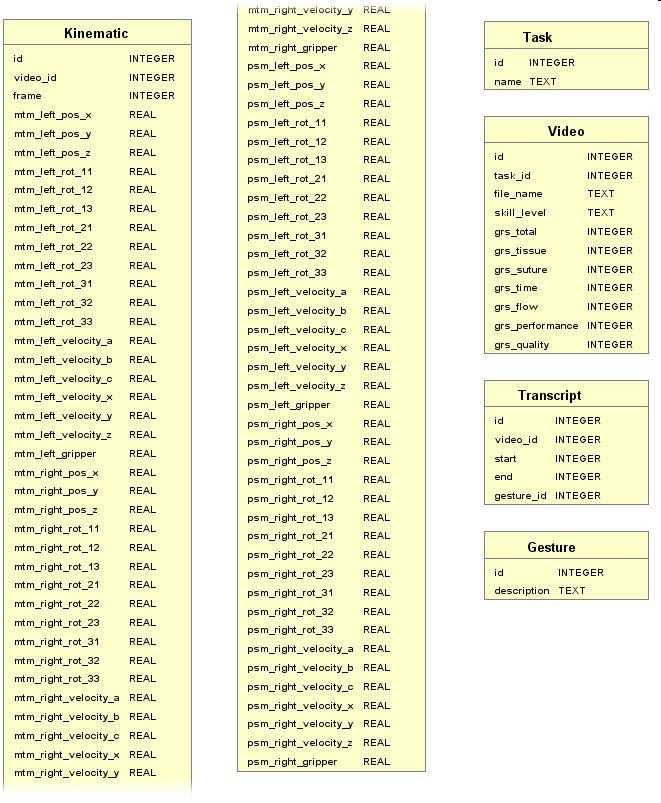Click the psm_right_rot_22 row
The width and height of the screenshot is (661, 803).
pos(331,555)
